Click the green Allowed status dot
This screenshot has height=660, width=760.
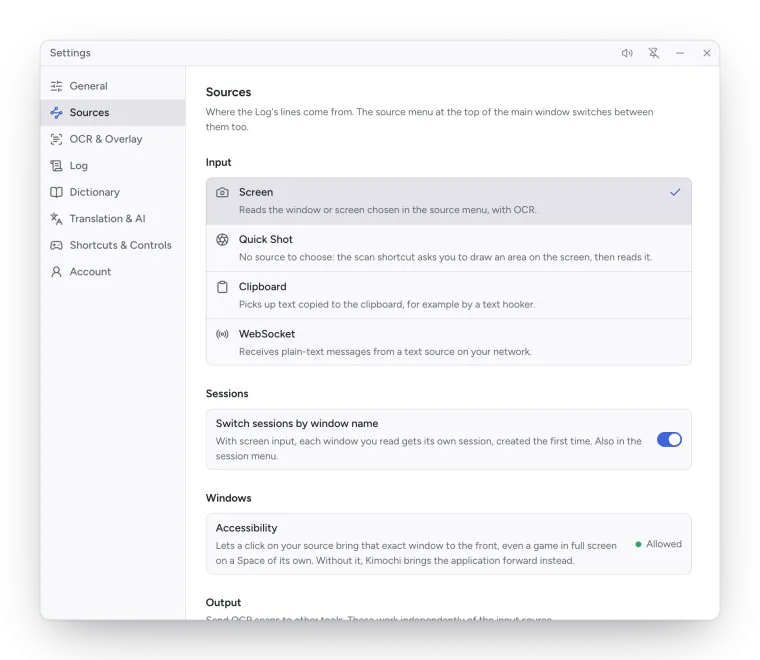(638, 544)
